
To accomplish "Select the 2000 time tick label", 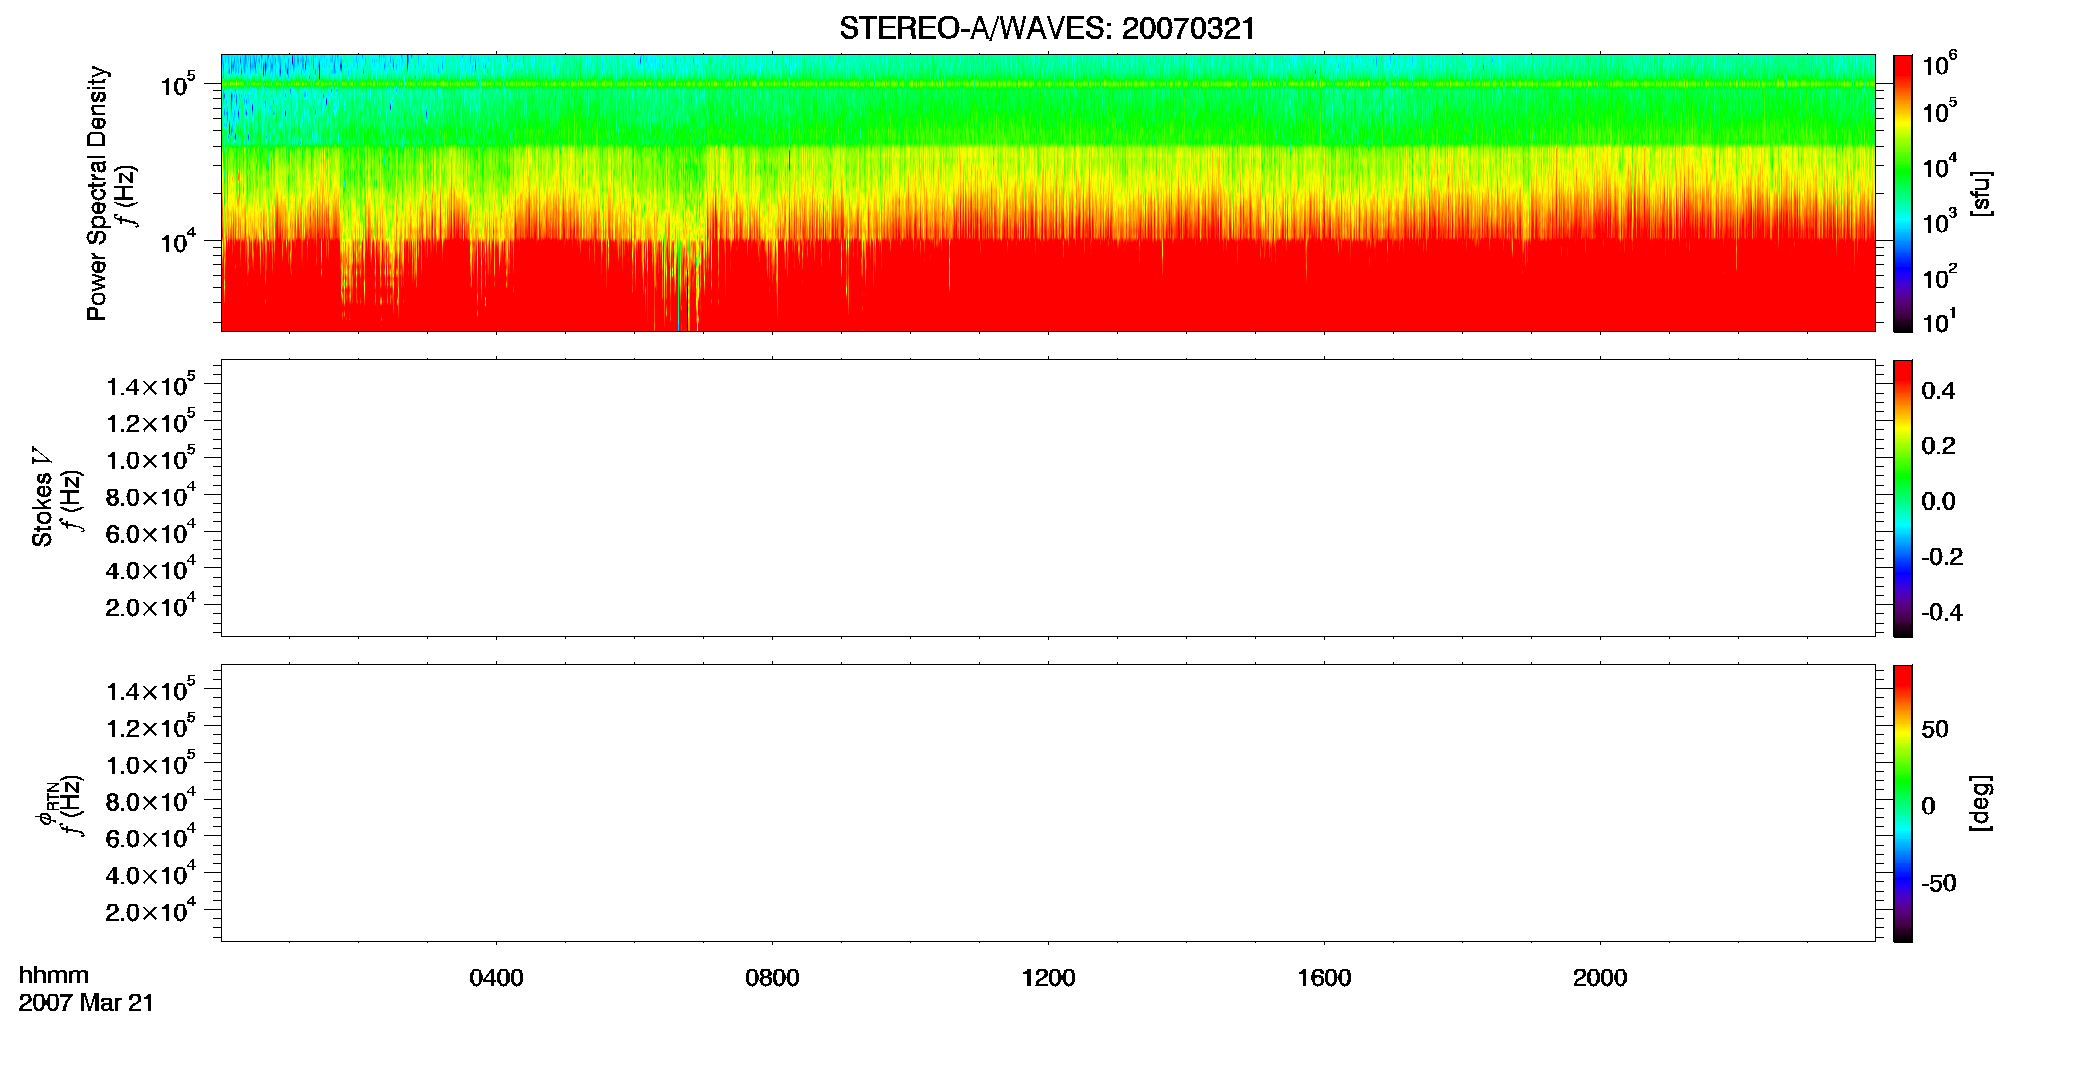I will coord(1600,978).
